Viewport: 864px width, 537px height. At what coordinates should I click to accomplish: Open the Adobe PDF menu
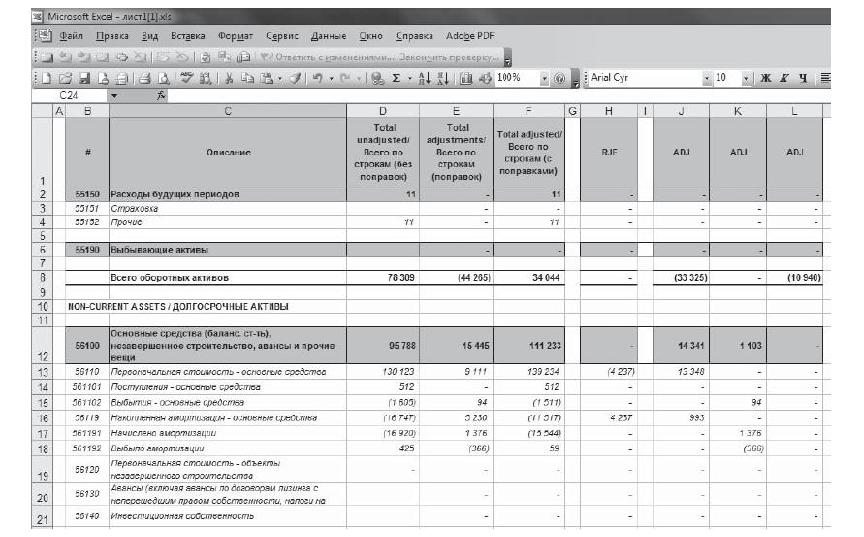470,36
